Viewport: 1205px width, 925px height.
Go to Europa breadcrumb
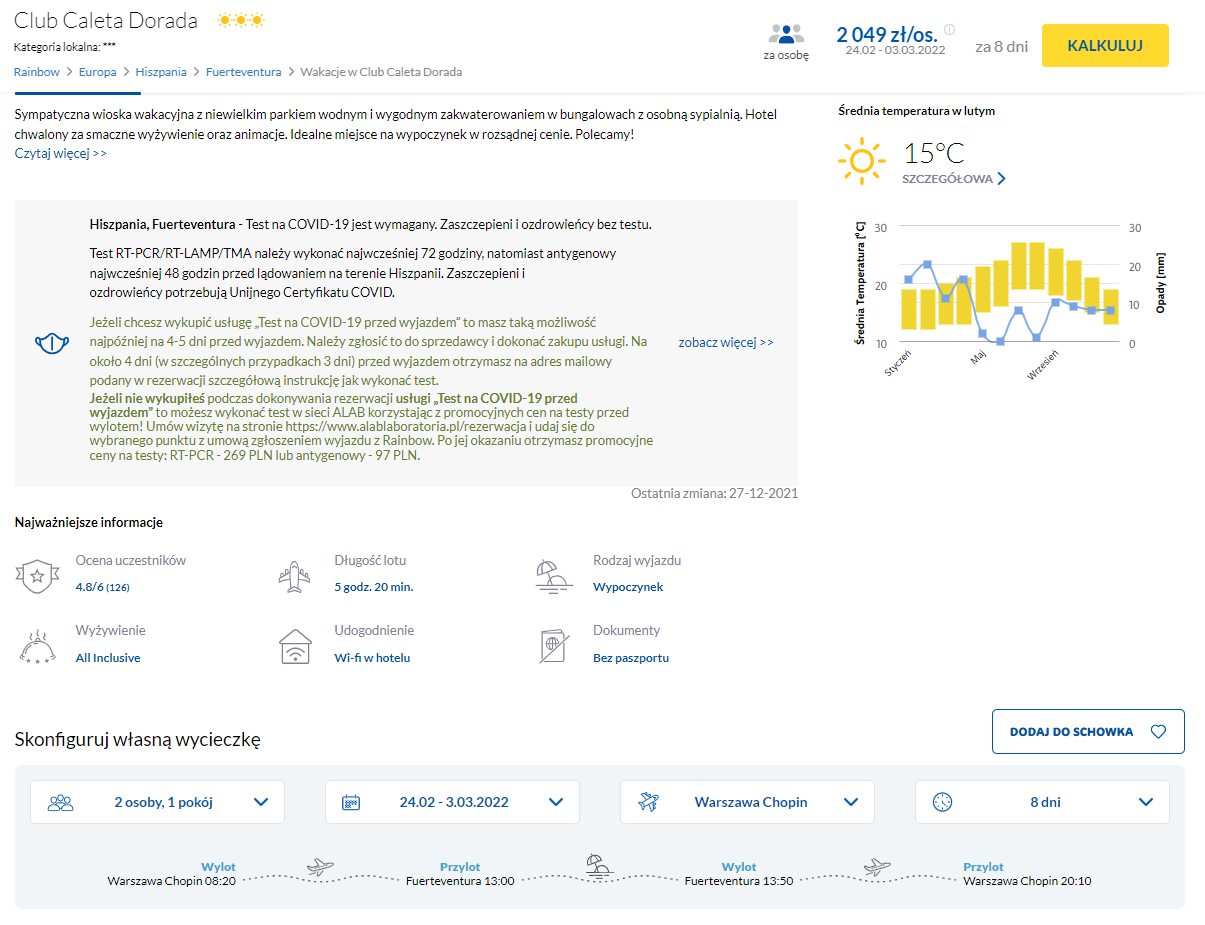[x=97, y=72]
